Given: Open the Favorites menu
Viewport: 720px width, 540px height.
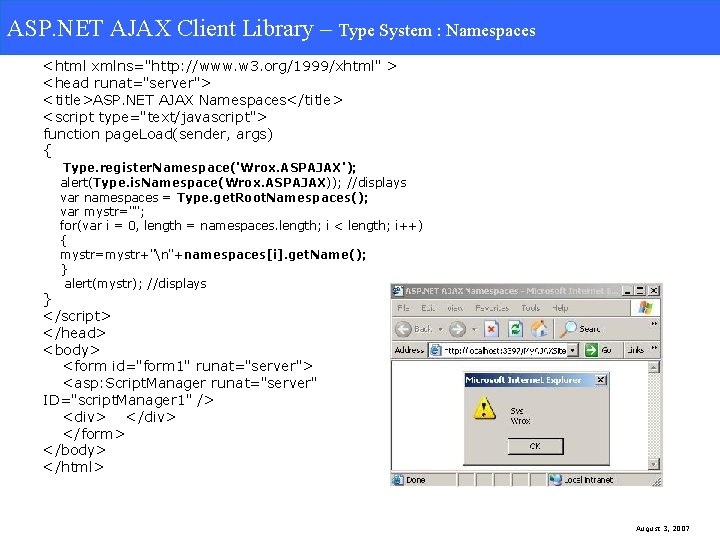Looking at the screenshot, I should pyautogui.click(x=492, y=308).
